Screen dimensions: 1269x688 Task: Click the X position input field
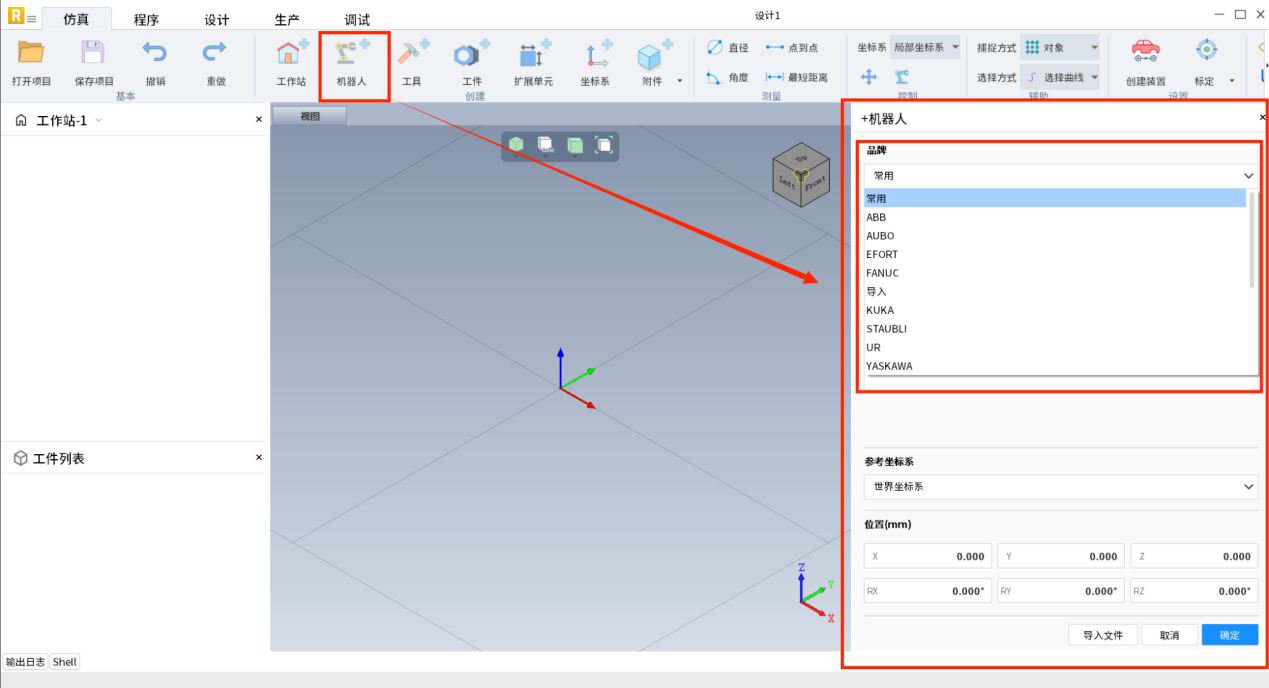coord(928,556)
